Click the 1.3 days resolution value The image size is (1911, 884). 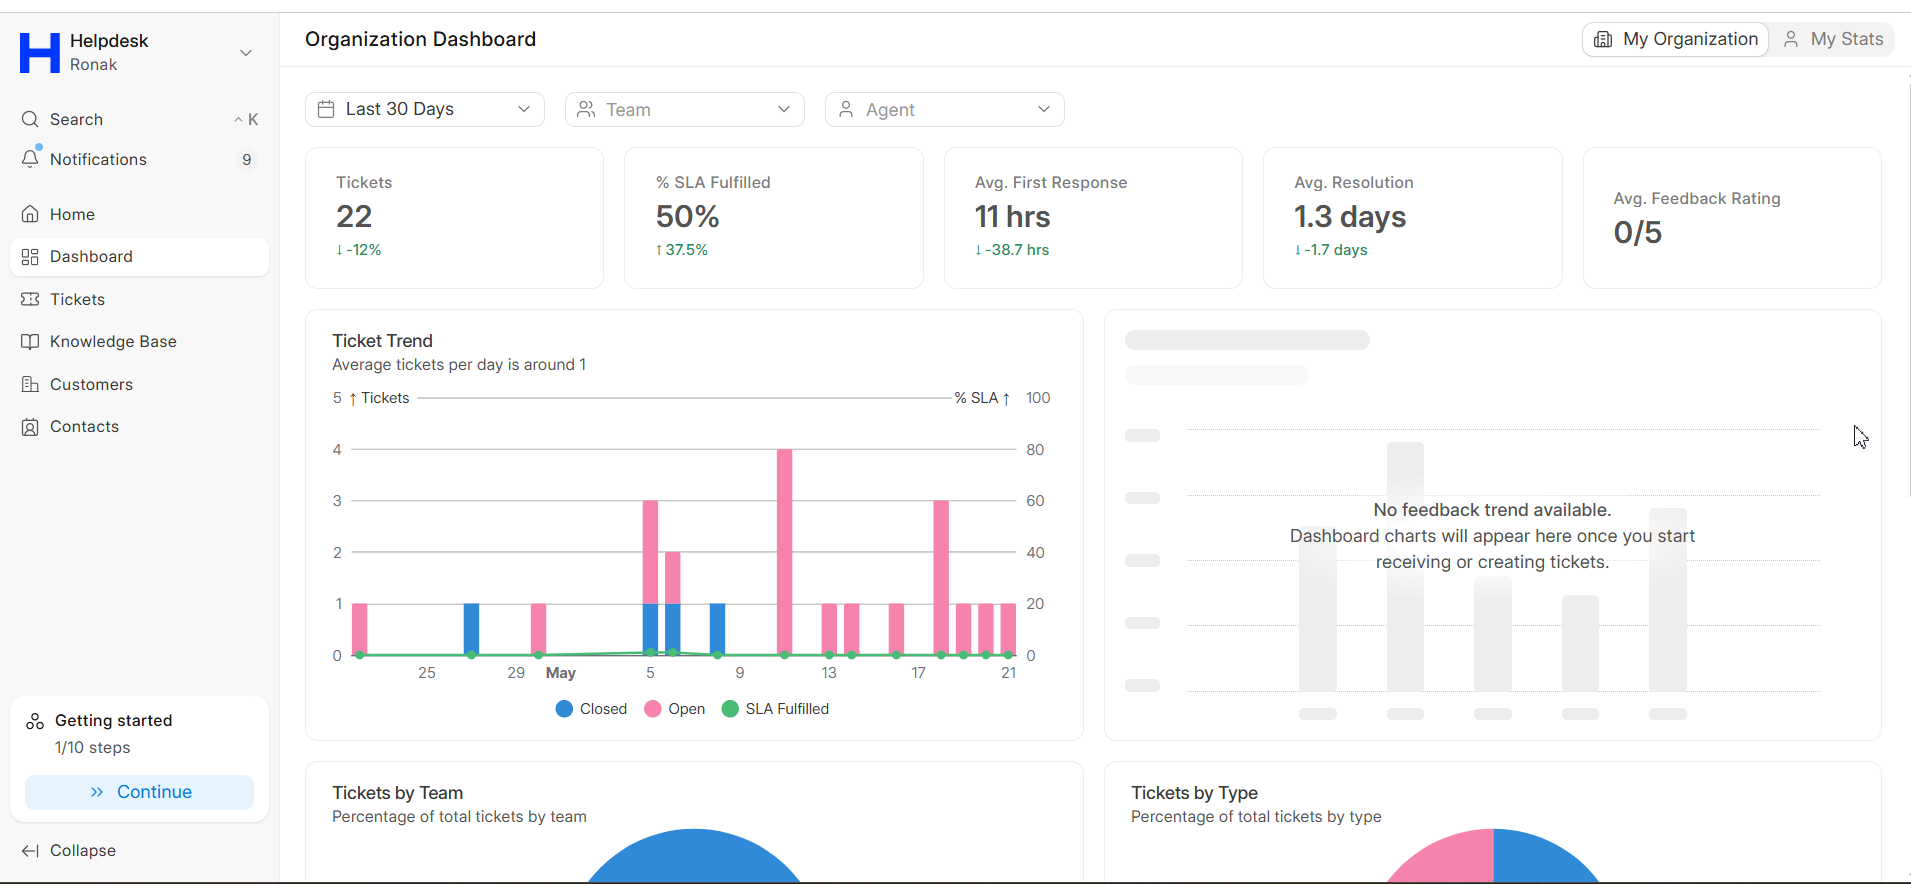click(x=1350, y=216)
